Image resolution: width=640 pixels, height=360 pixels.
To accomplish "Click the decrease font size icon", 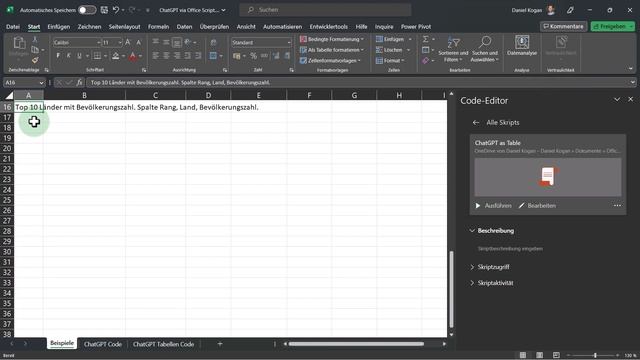I will tap(138, 42).
